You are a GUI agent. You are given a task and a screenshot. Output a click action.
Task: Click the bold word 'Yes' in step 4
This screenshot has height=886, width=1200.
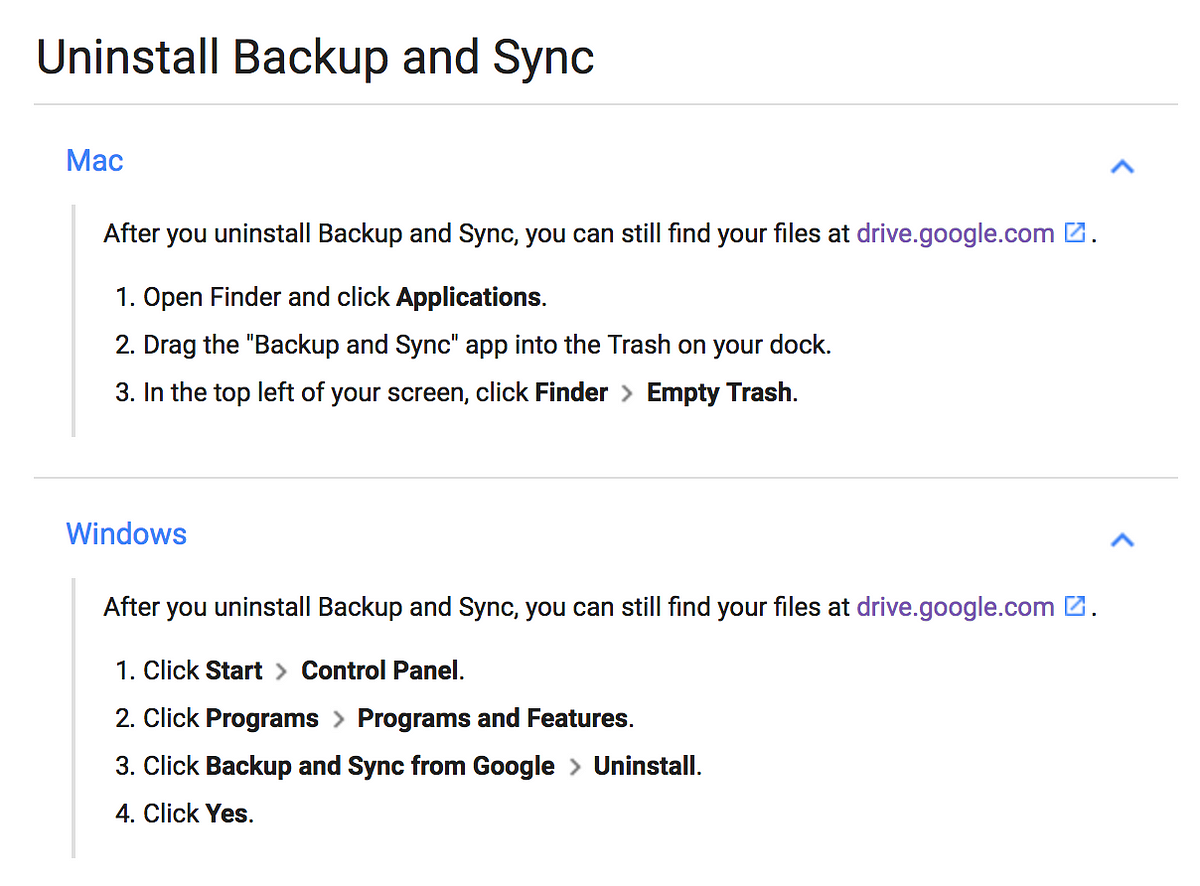pyautogui.click(x=227, y=814)
